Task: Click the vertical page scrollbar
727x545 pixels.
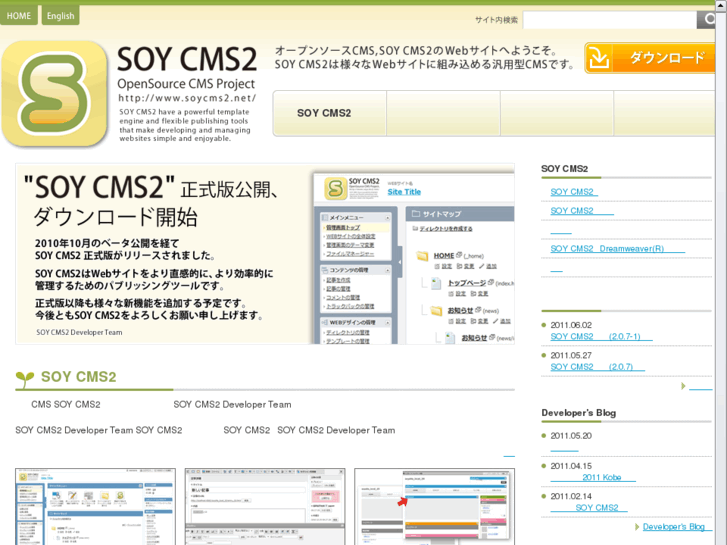Action: point(721,272)
